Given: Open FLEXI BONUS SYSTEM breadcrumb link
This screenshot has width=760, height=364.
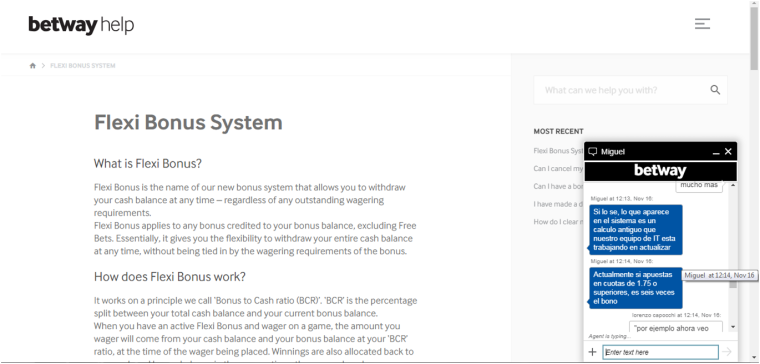Looking at the screenshot, I should 83,66.
